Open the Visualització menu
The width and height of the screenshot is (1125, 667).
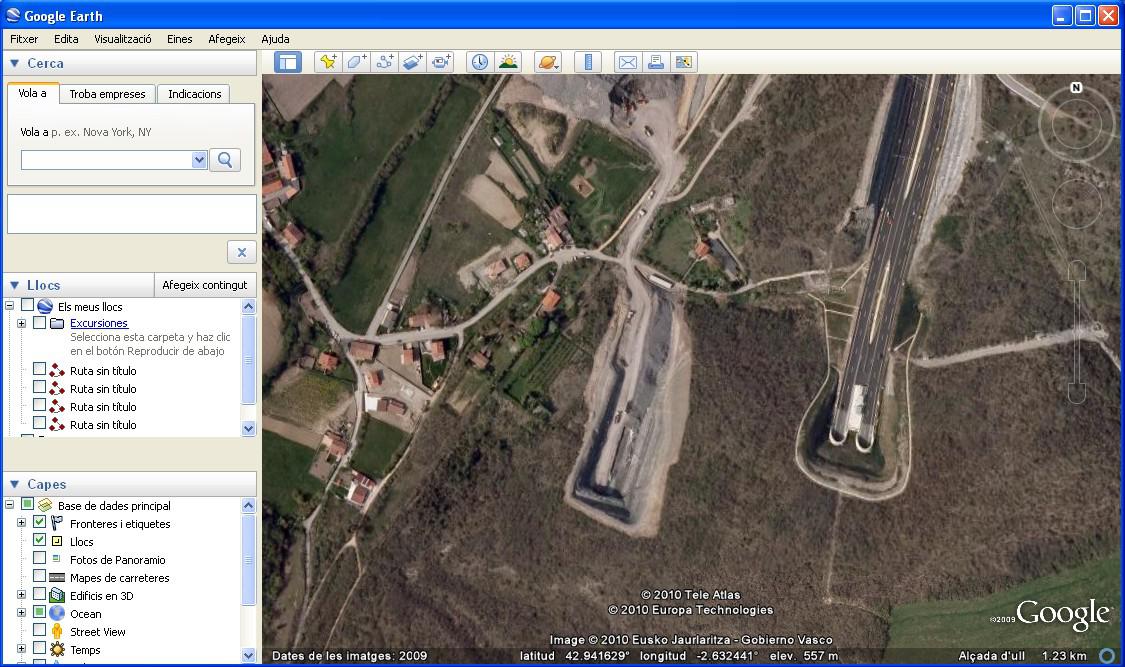(x=122, y=39)
